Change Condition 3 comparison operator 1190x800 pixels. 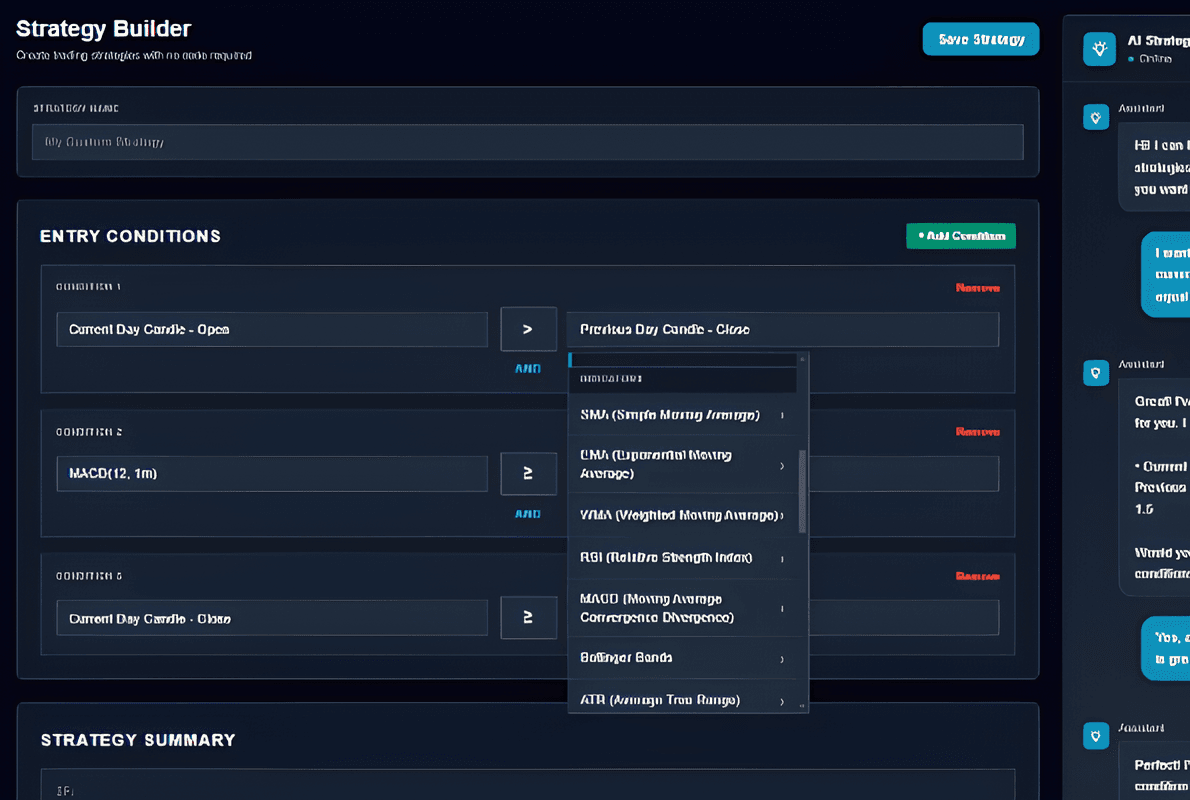528,617
